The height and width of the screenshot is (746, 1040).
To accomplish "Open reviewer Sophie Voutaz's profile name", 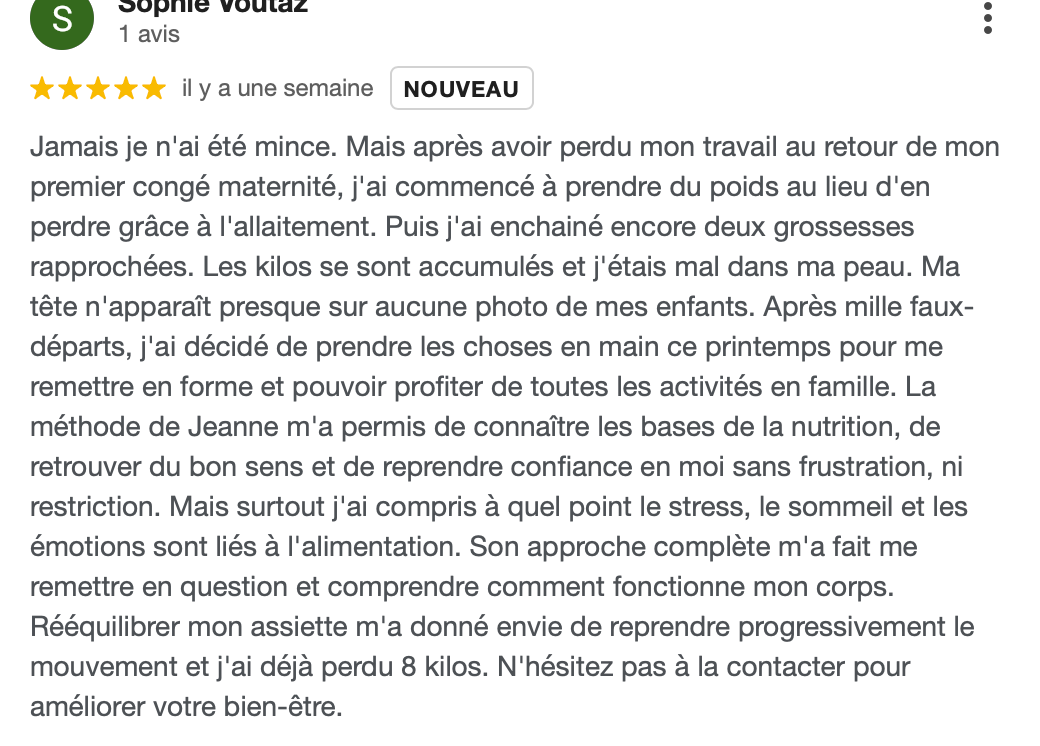I will point(212,6).
